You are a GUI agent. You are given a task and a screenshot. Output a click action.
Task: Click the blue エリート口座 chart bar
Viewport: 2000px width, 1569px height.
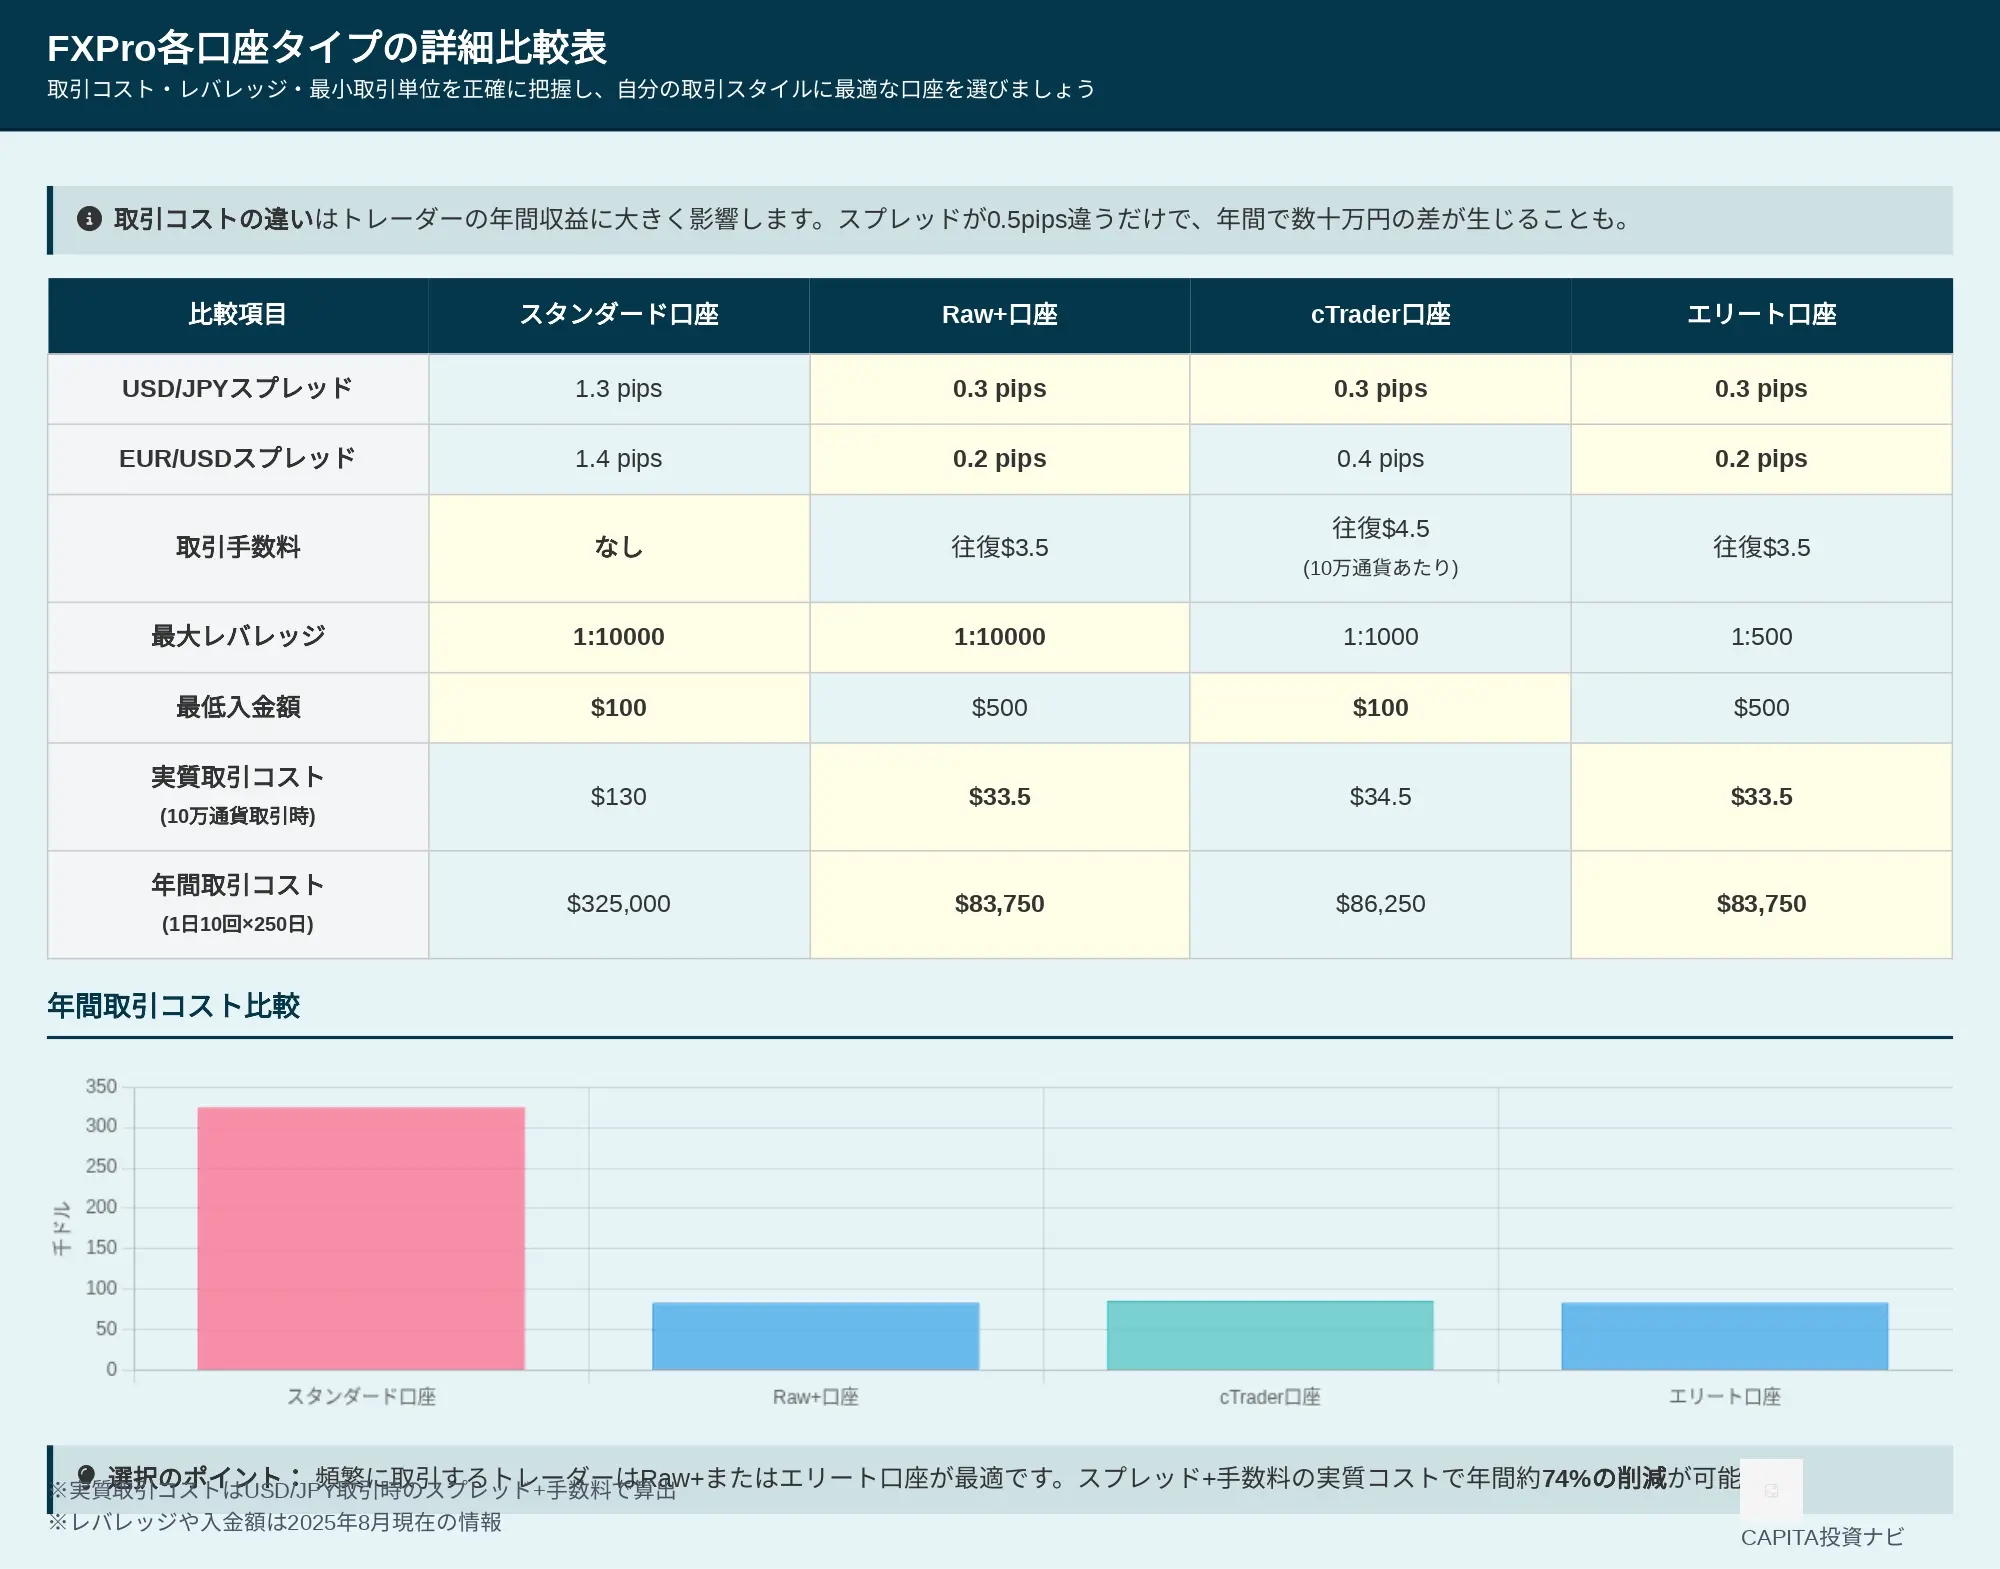(1725, 1336)
